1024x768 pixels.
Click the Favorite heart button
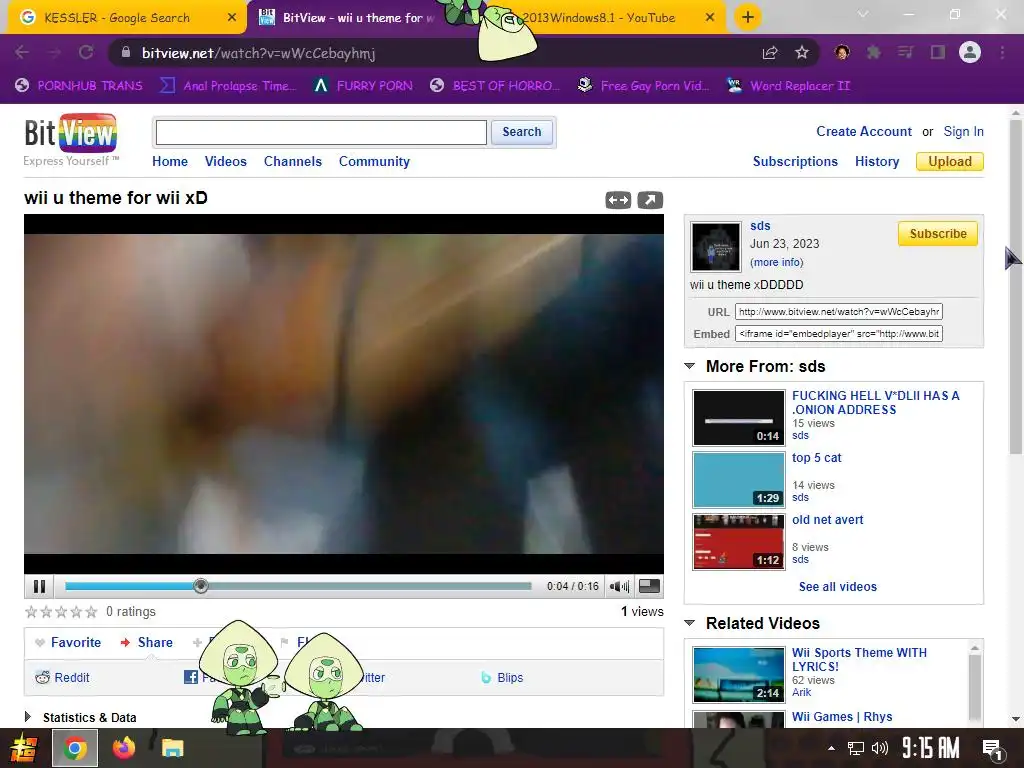pyautogui.click(x=68, y=643)
